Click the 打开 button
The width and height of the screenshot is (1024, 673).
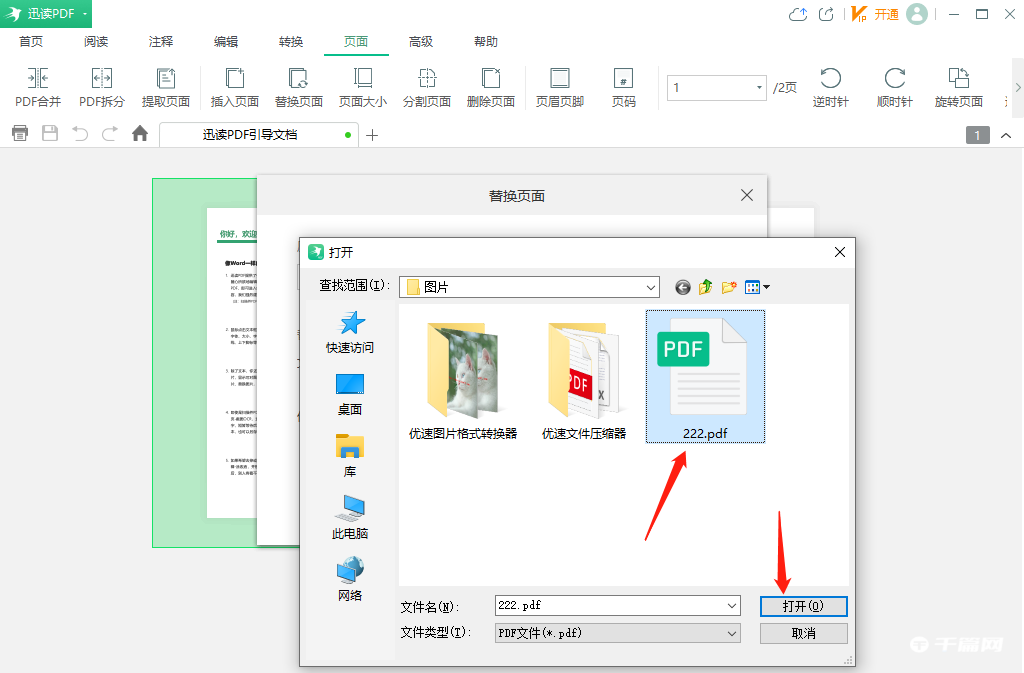[803, 605]
